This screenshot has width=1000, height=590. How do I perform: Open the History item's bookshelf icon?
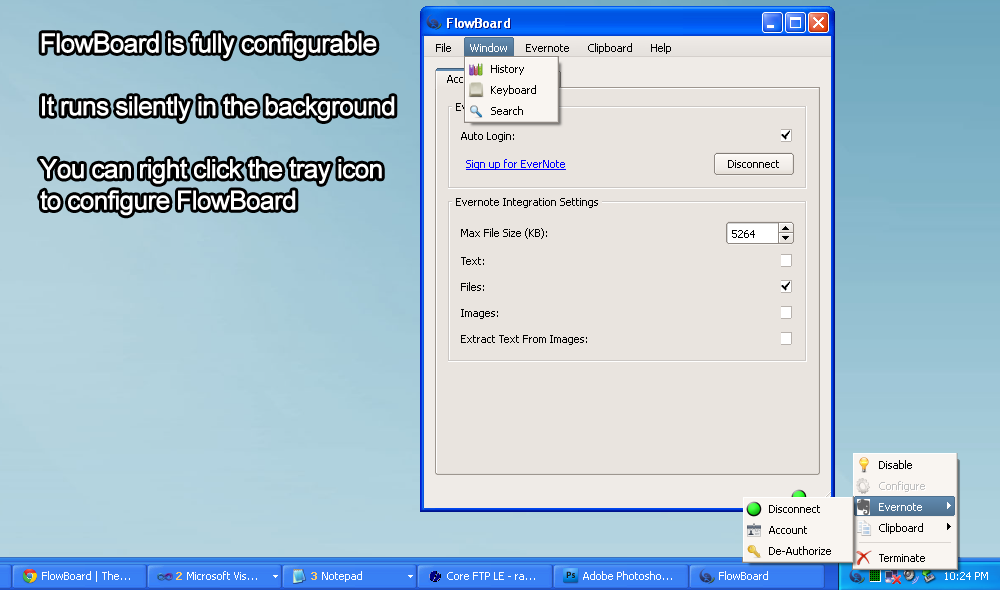(476, 70)
